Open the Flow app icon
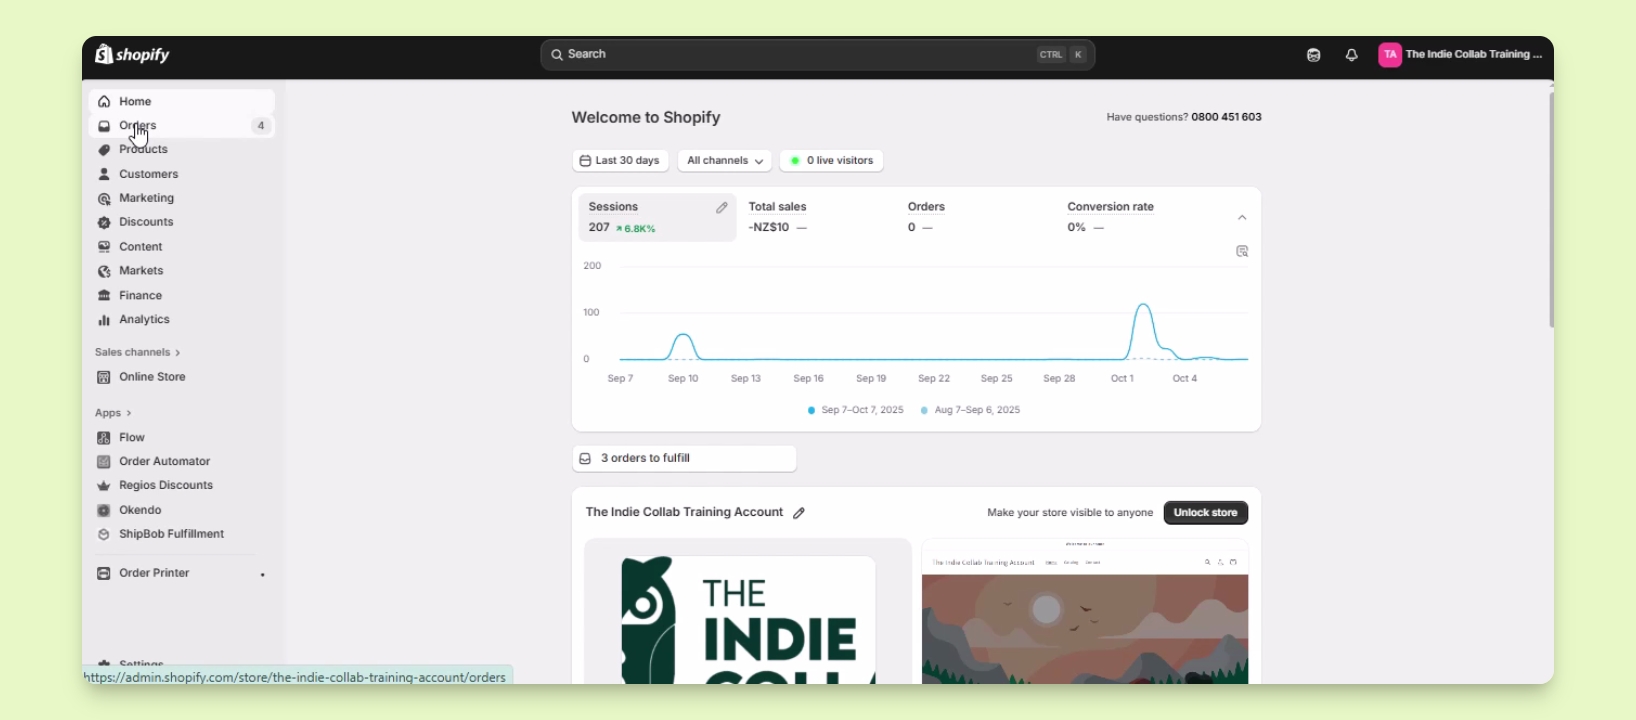1636x720 pixels. (104, 438)
